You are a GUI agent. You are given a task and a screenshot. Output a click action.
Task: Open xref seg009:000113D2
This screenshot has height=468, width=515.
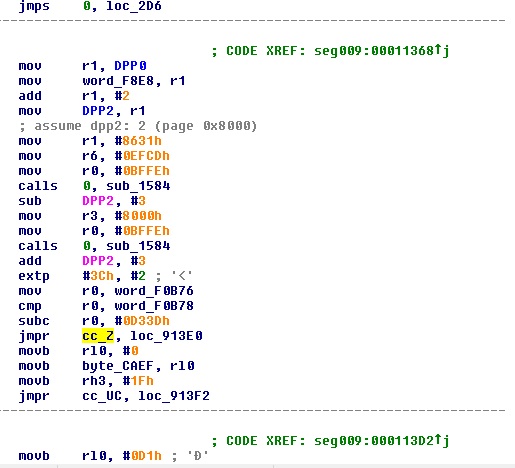pos(381,441)
